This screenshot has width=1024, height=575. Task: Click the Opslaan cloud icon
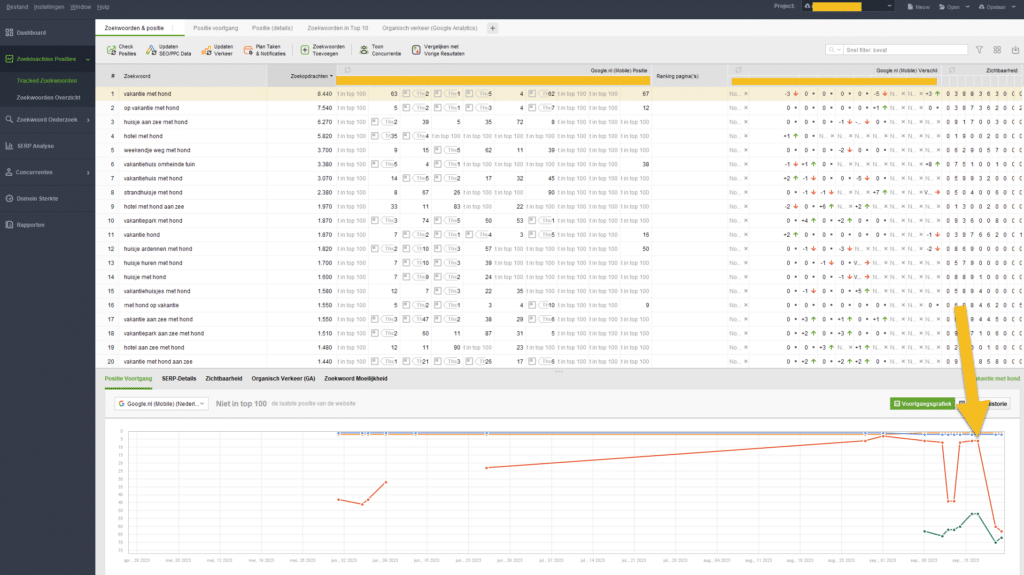click(982, 7)
